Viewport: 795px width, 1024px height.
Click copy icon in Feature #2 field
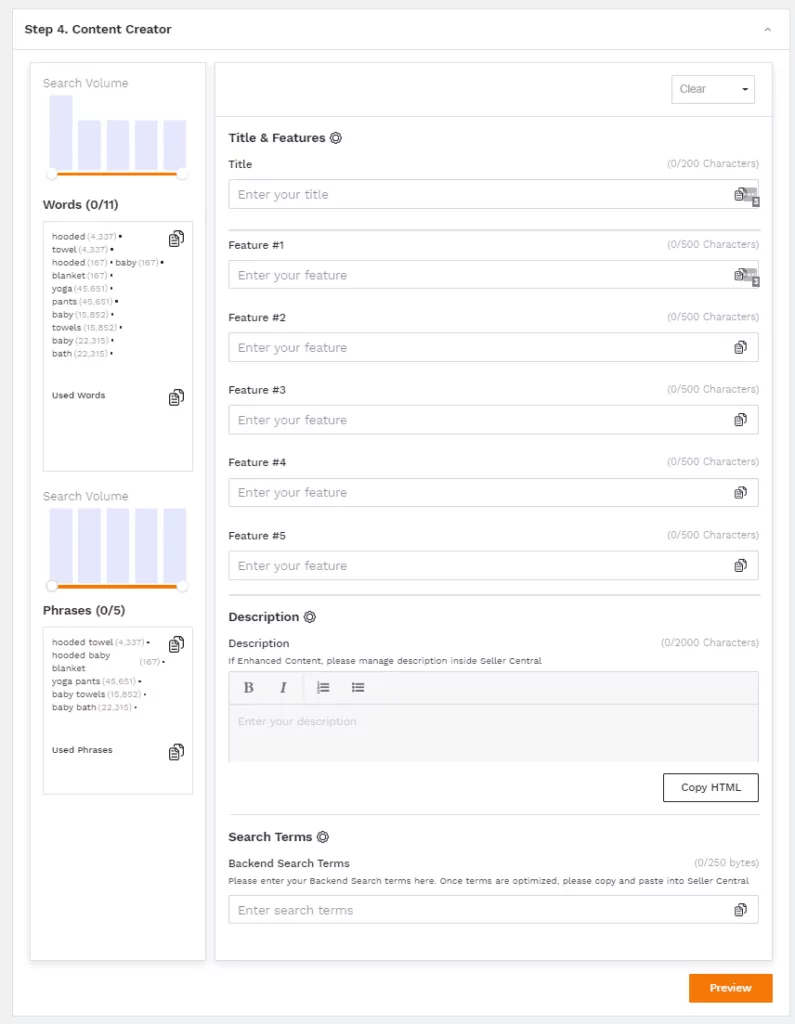point(740,348)
